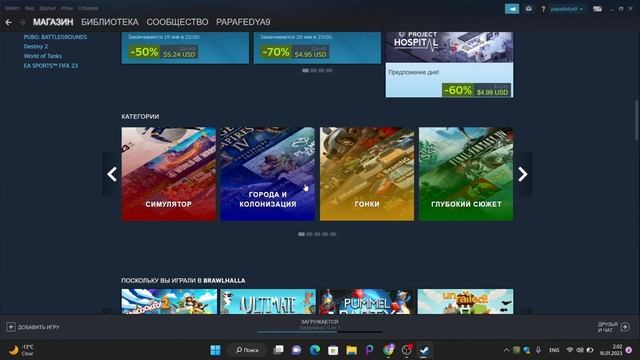Click the taskbar Поиск search box
This screenshot has width=640, height=360.
click(247, 350)
